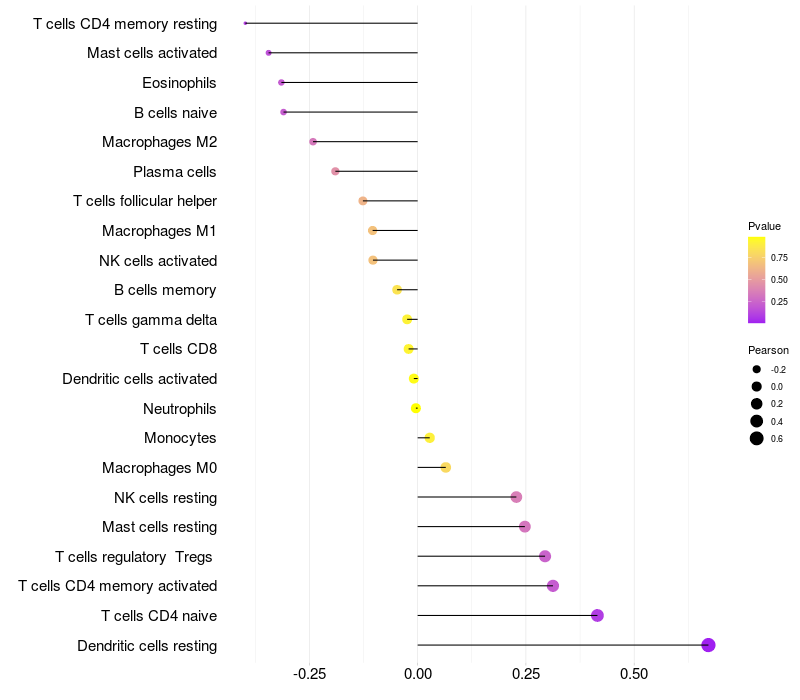Click the T cells CD8 axis label
800x700 pixels.
click(178, 349)
